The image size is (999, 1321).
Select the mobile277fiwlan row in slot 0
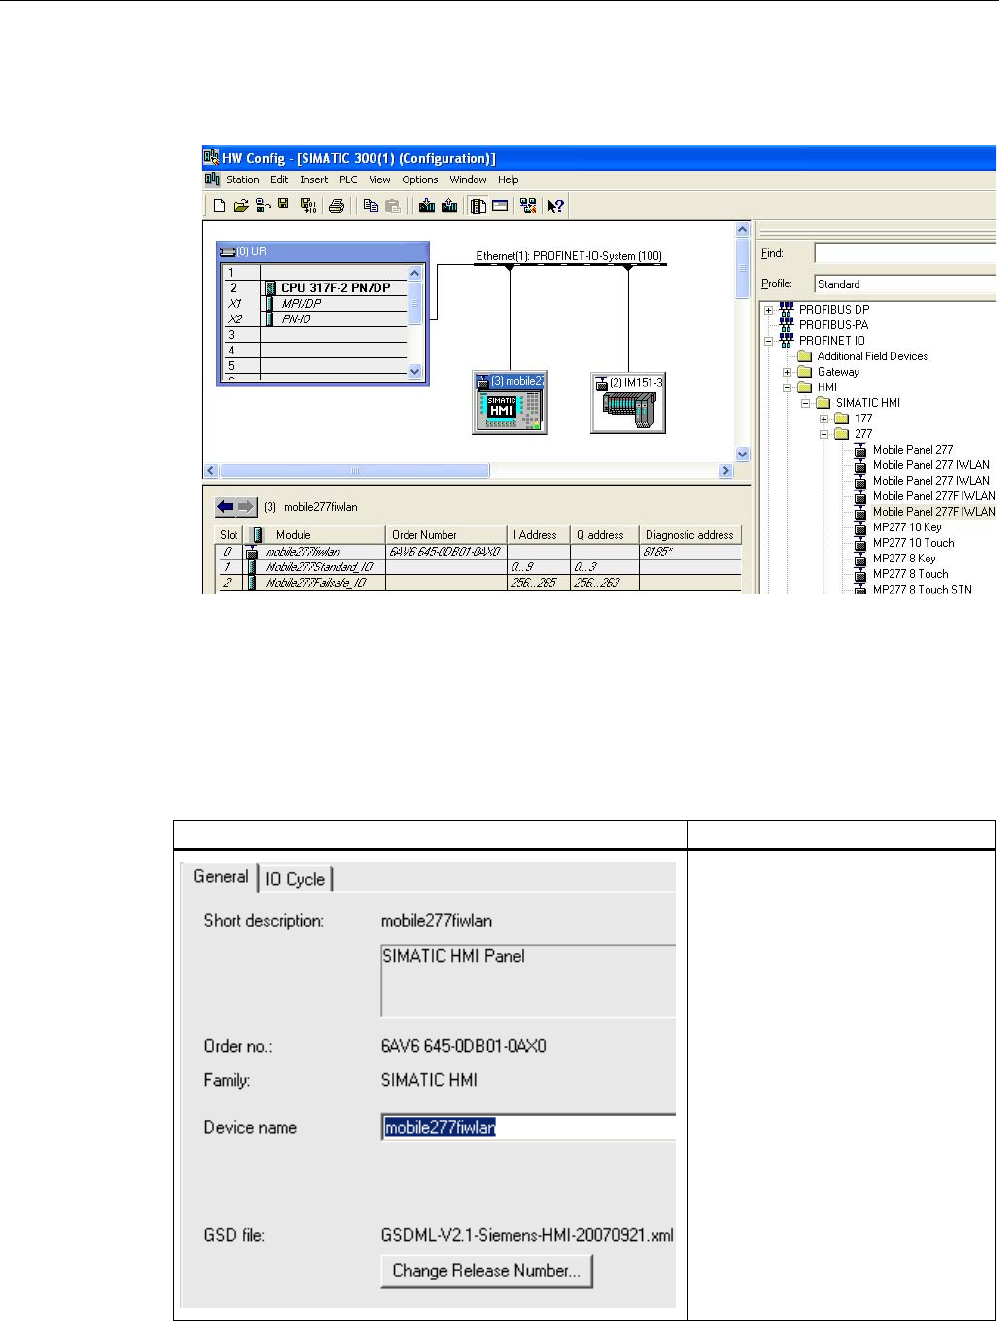480,551
